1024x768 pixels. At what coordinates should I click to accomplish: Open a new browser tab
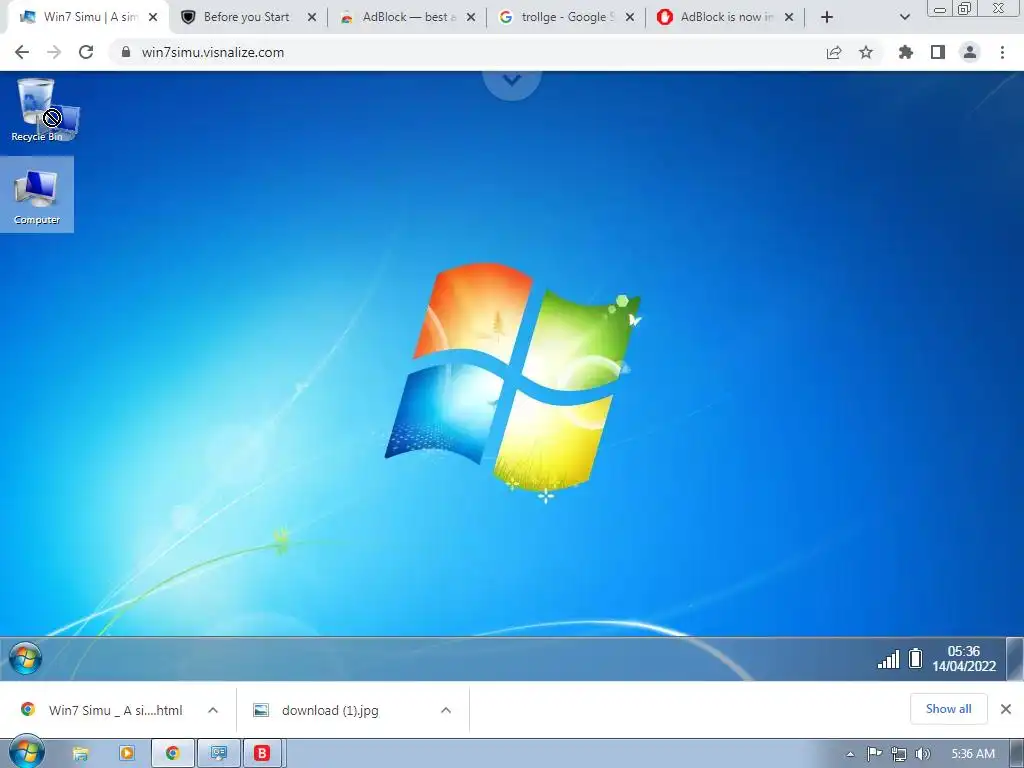[x=827, y=17]
